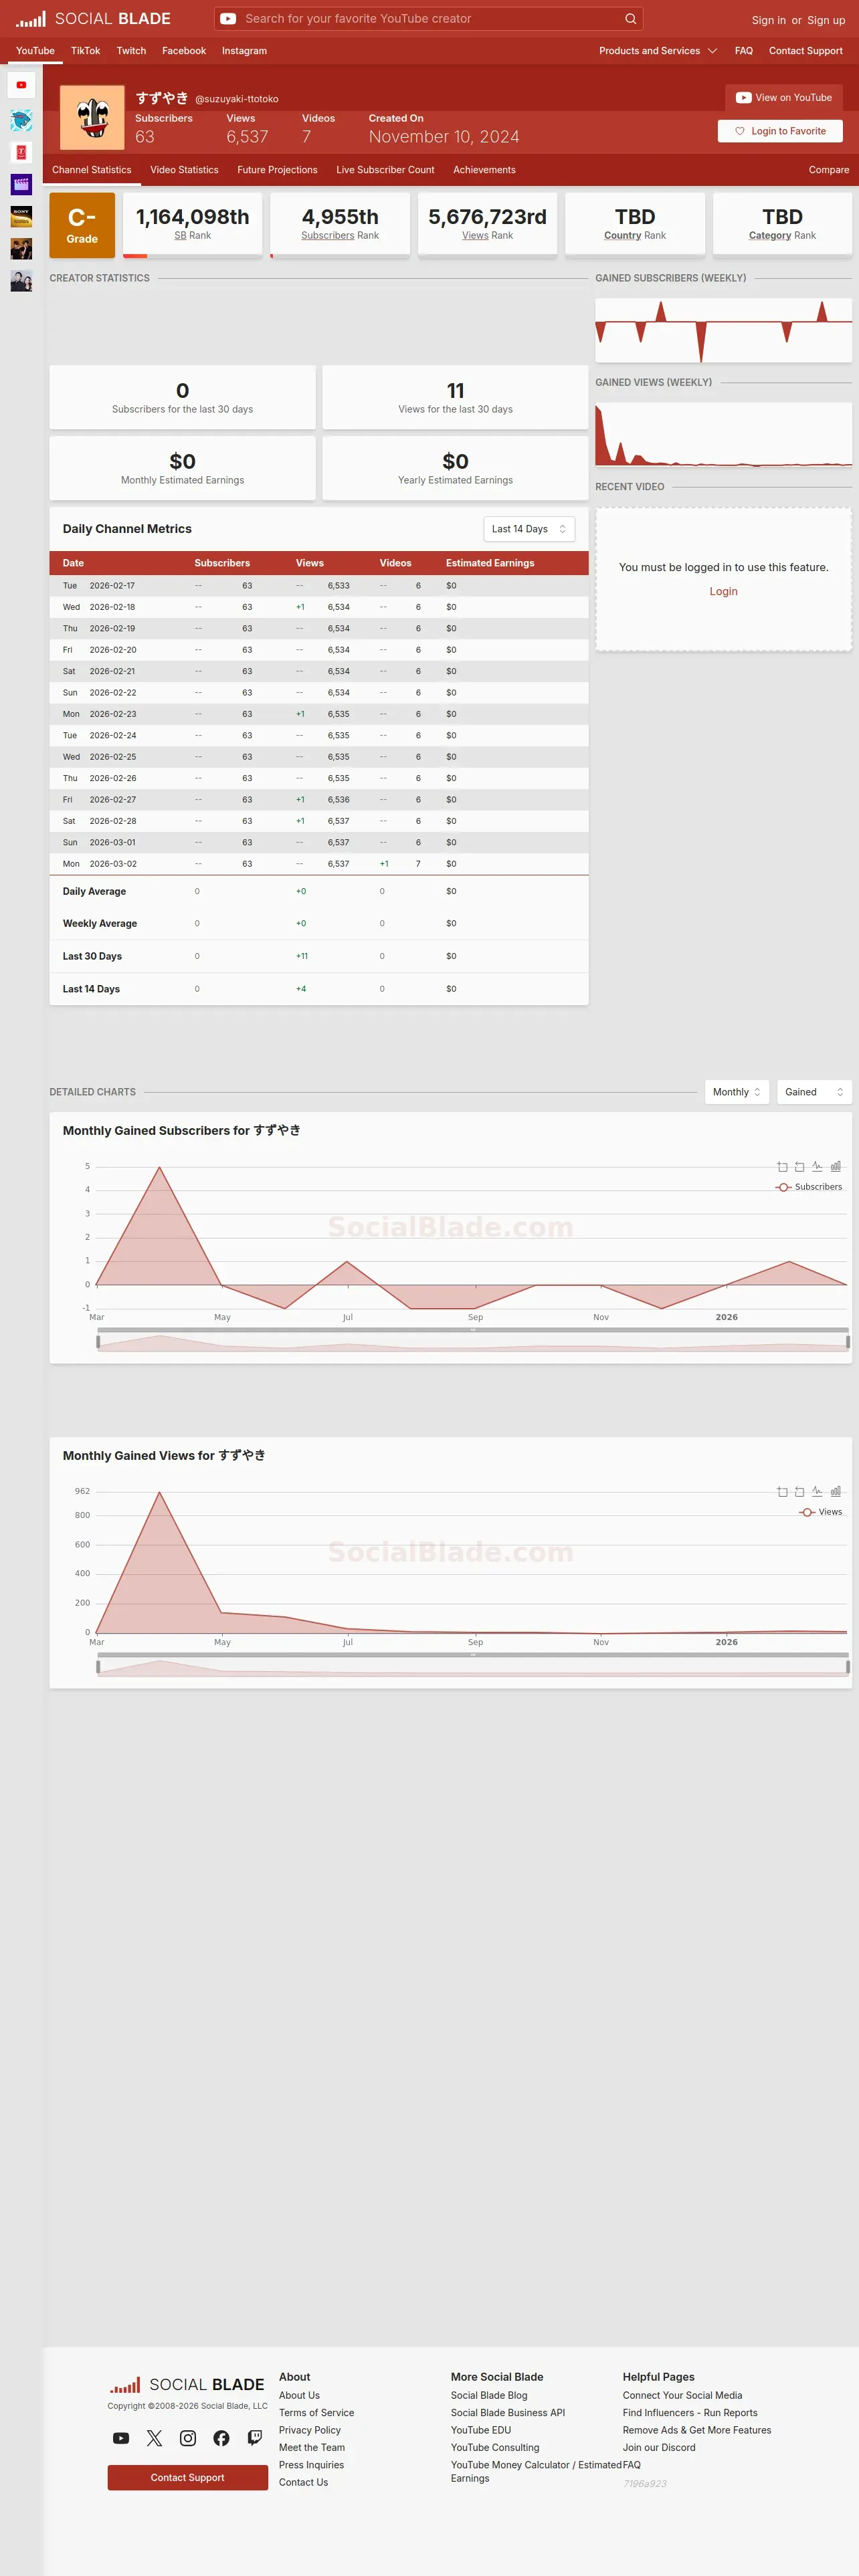Switch Subscribers chart to line view icon
859x2576 pixels.
click(817, 1166)
